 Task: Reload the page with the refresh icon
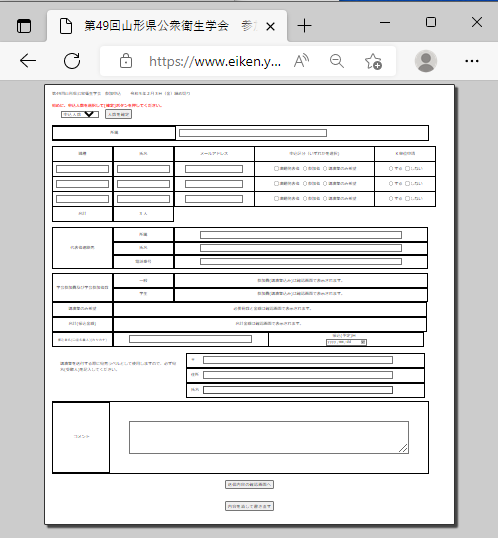coord(72,61)
